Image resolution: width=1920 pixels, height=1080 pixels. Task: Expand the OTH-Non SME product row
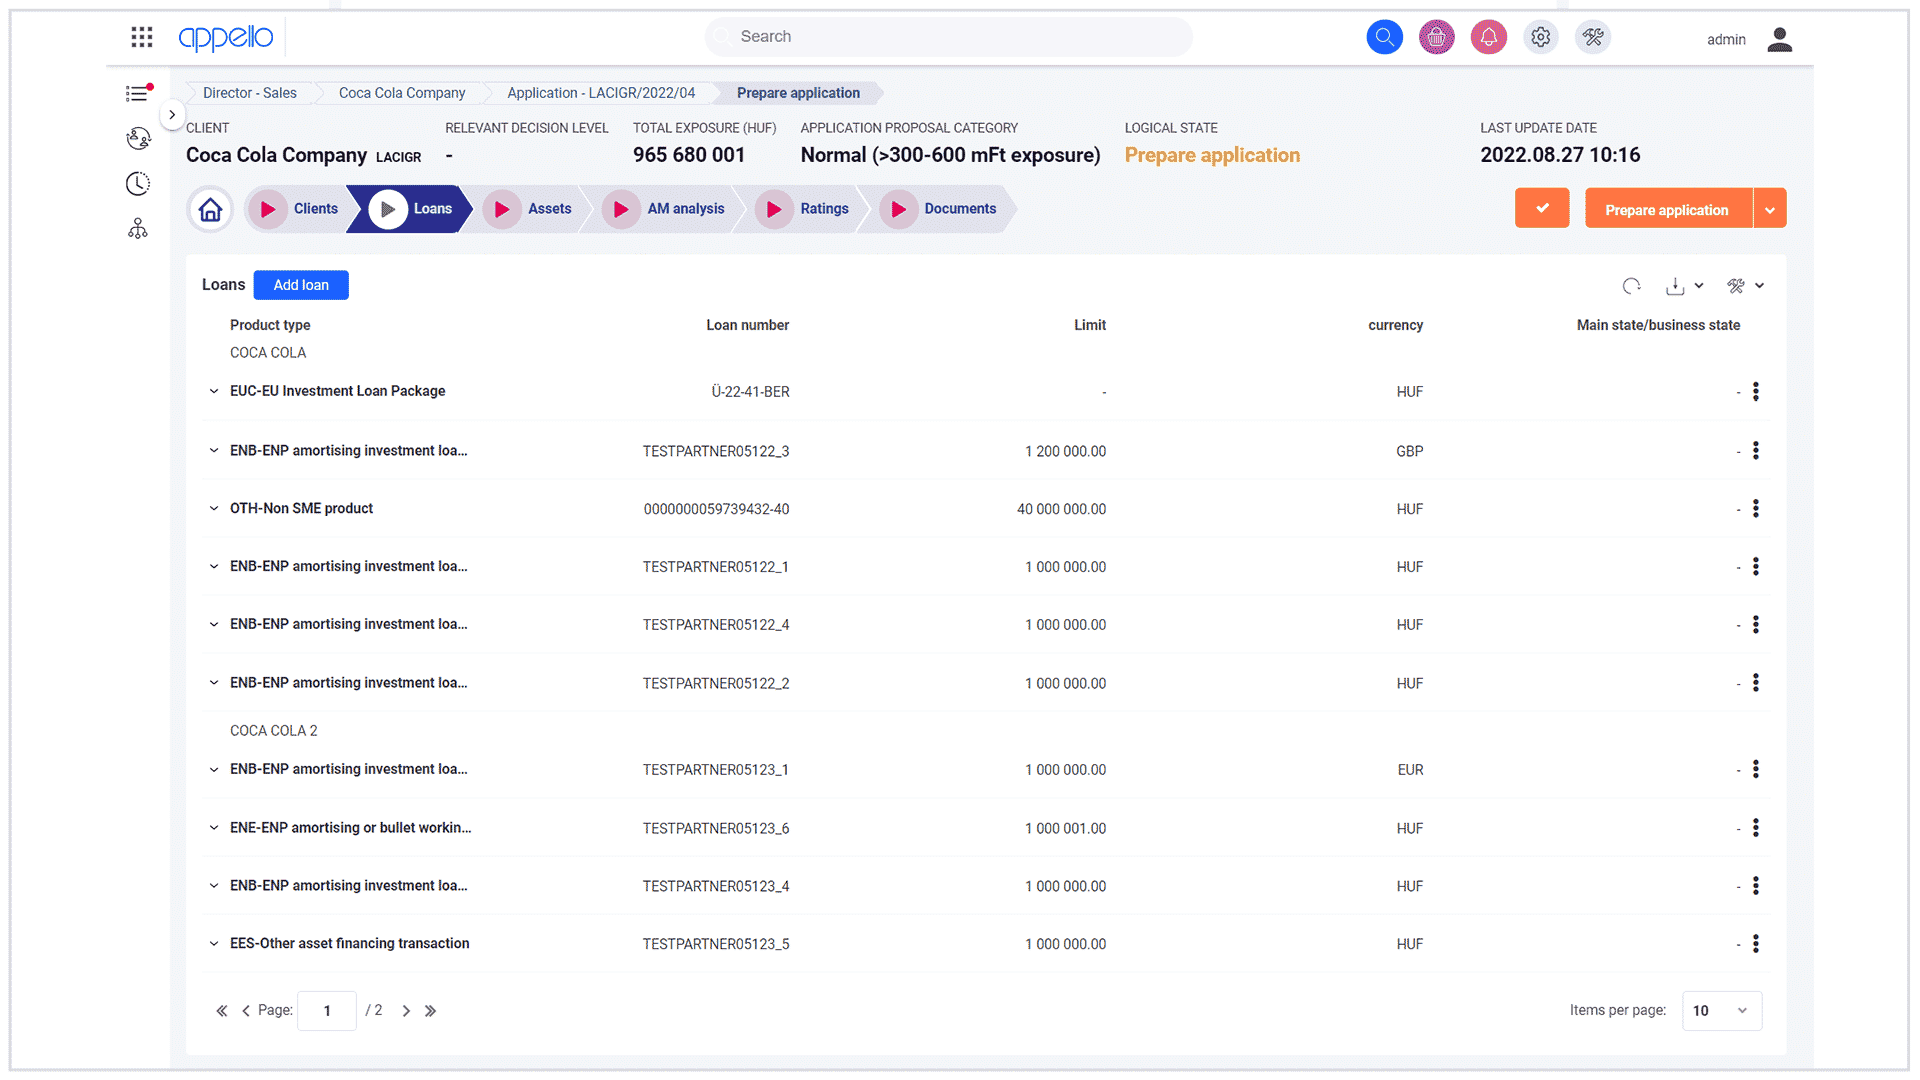(x=215, y=508)
